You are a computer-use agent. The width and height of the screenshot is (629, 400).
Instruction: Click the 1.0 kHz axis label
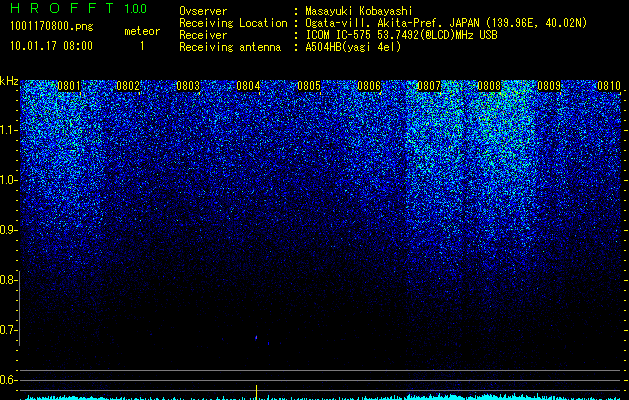point(8,180)
